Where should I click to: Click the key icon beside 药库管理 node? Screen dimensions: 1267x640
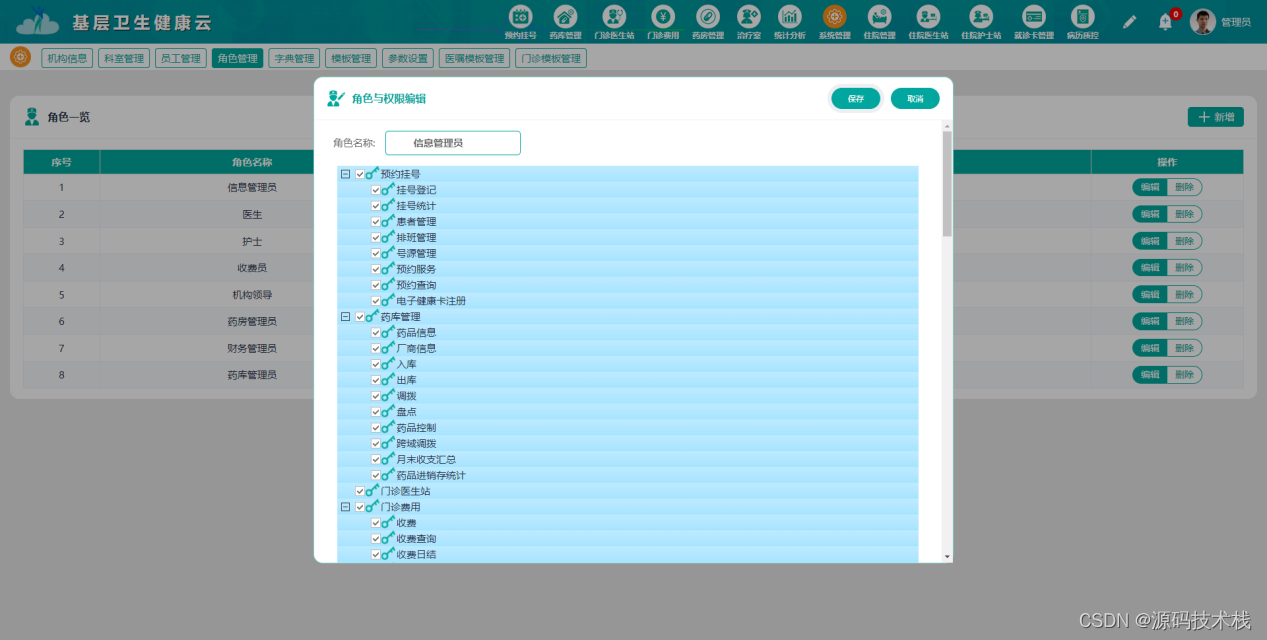pyautogui.click(x=372, y=316)
